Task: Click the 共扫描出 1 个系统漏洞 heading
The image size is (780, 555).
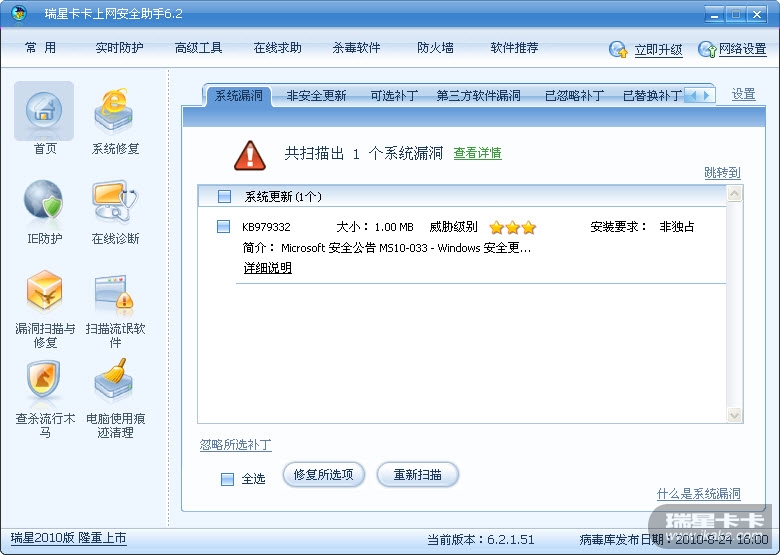Action: [x=364, y=153]
